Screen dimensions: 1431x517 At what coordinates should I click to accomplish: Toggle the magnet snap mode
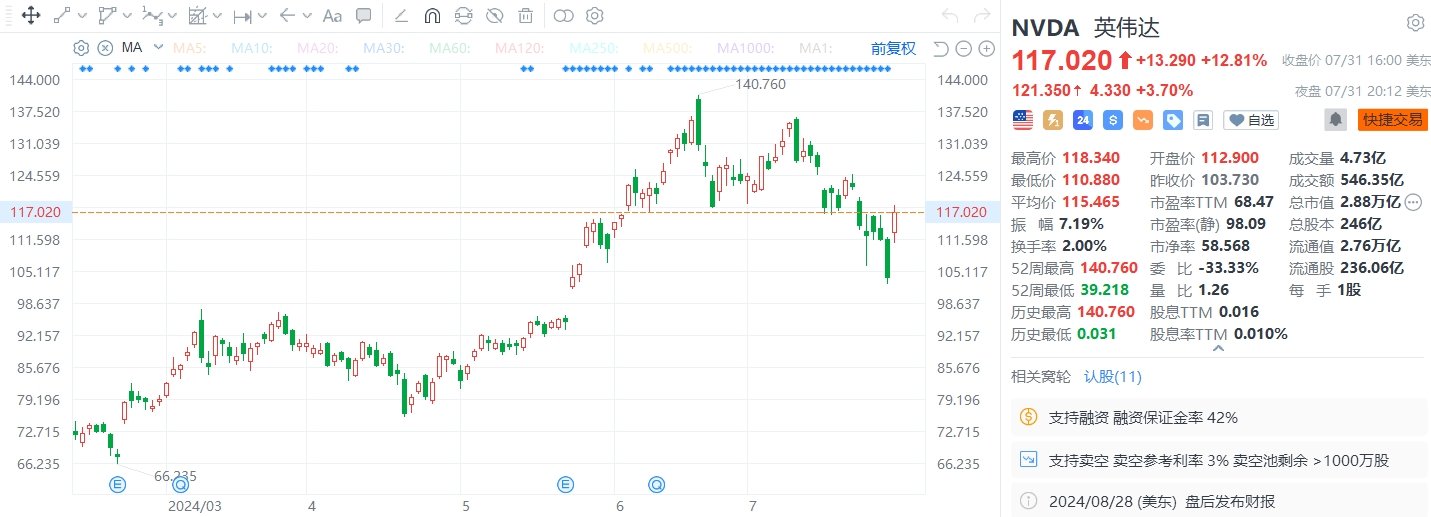point(432,15)
